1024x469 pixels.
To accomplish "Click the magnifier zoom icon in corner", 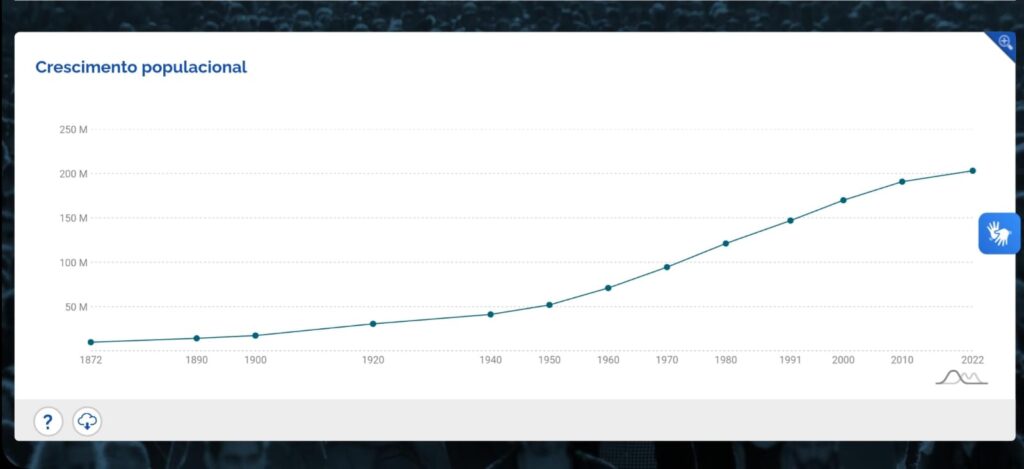I will coord(1005,42).
